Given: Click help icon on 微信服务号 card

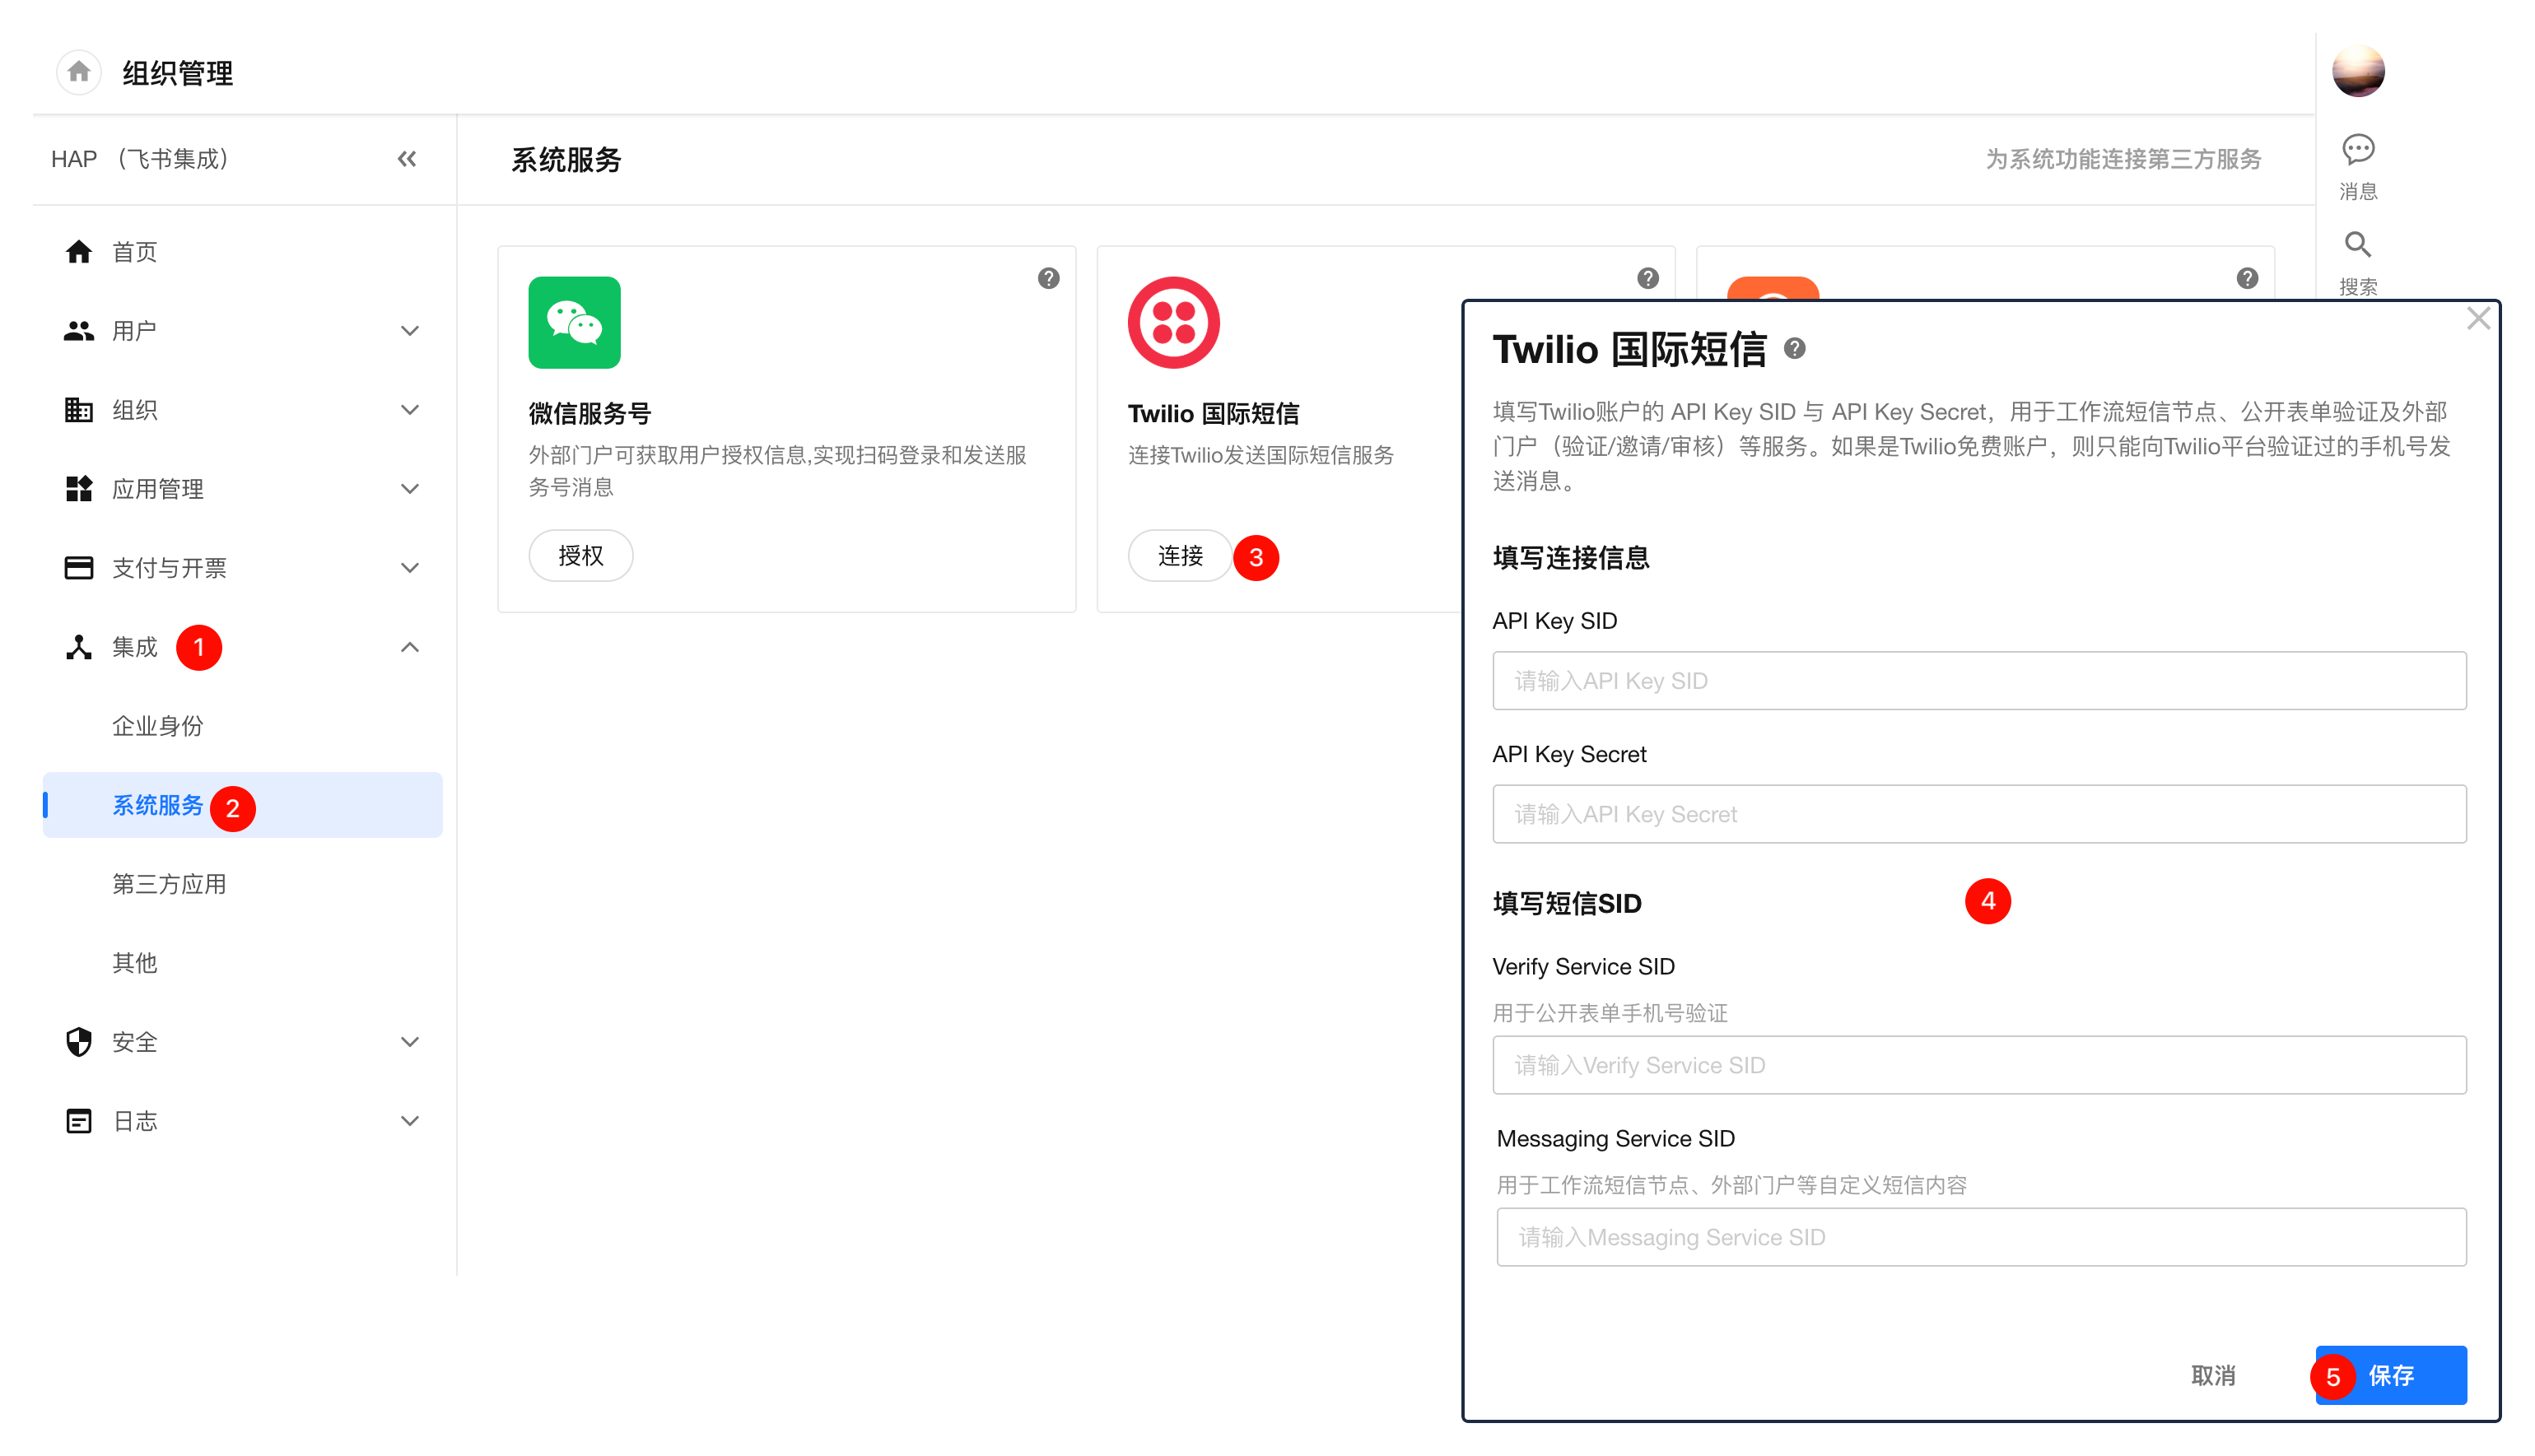Looking at the screenshot, I should tap(1047, 278).
